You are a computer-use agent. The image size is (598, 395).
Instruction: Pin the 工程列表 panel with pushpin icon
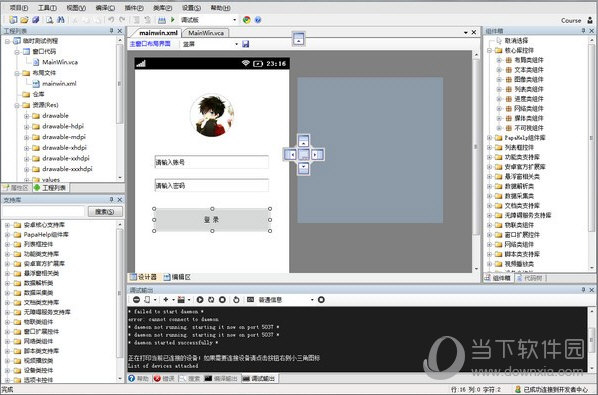pos(111,31)
